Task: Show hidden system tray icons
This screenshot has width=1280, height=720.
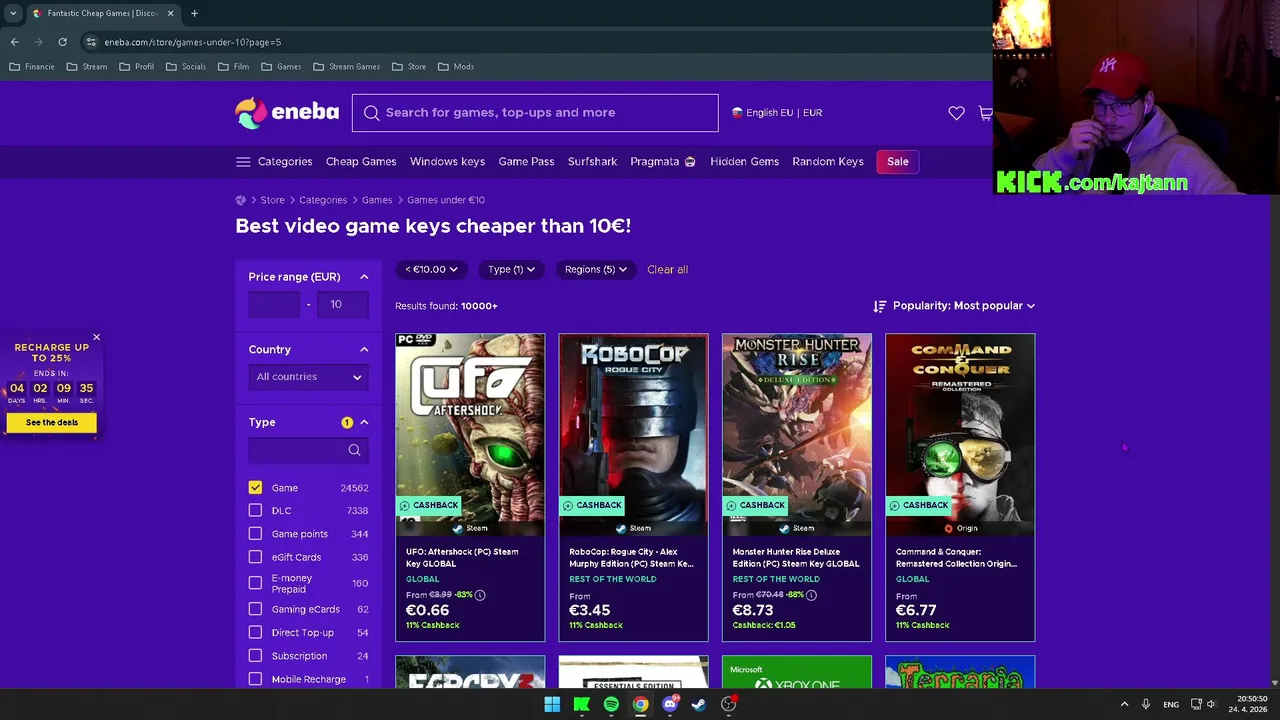Action: (x=1124, y=704)
